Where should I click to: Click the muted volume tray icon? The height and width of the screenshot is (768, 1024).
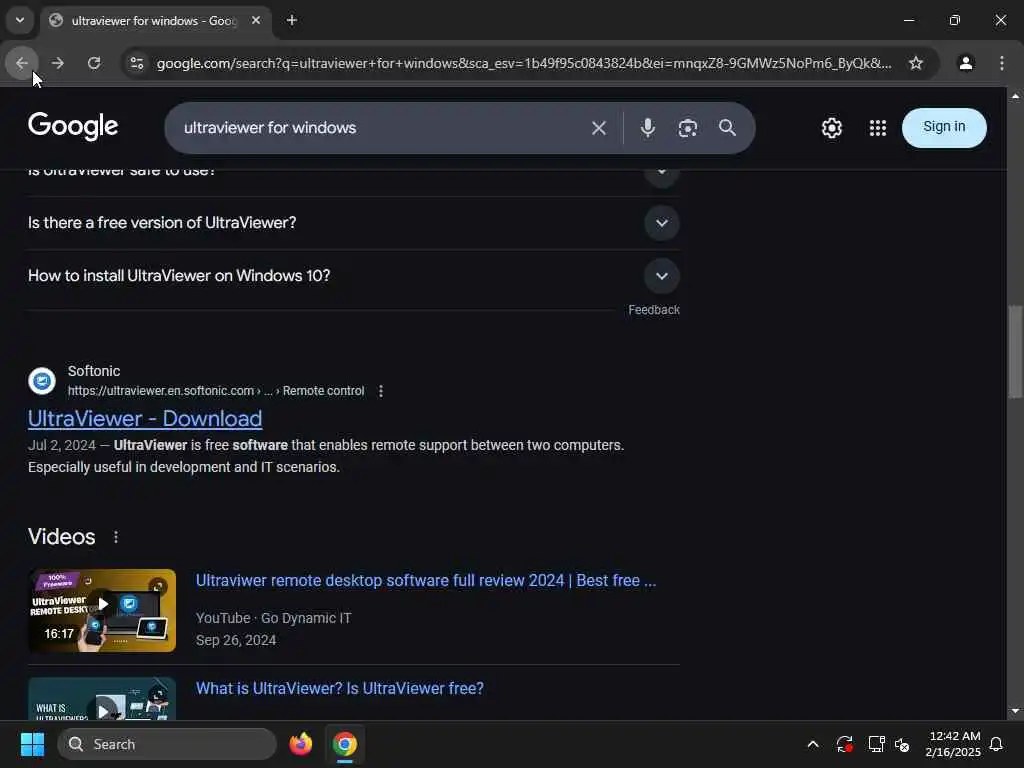(903, 744)
